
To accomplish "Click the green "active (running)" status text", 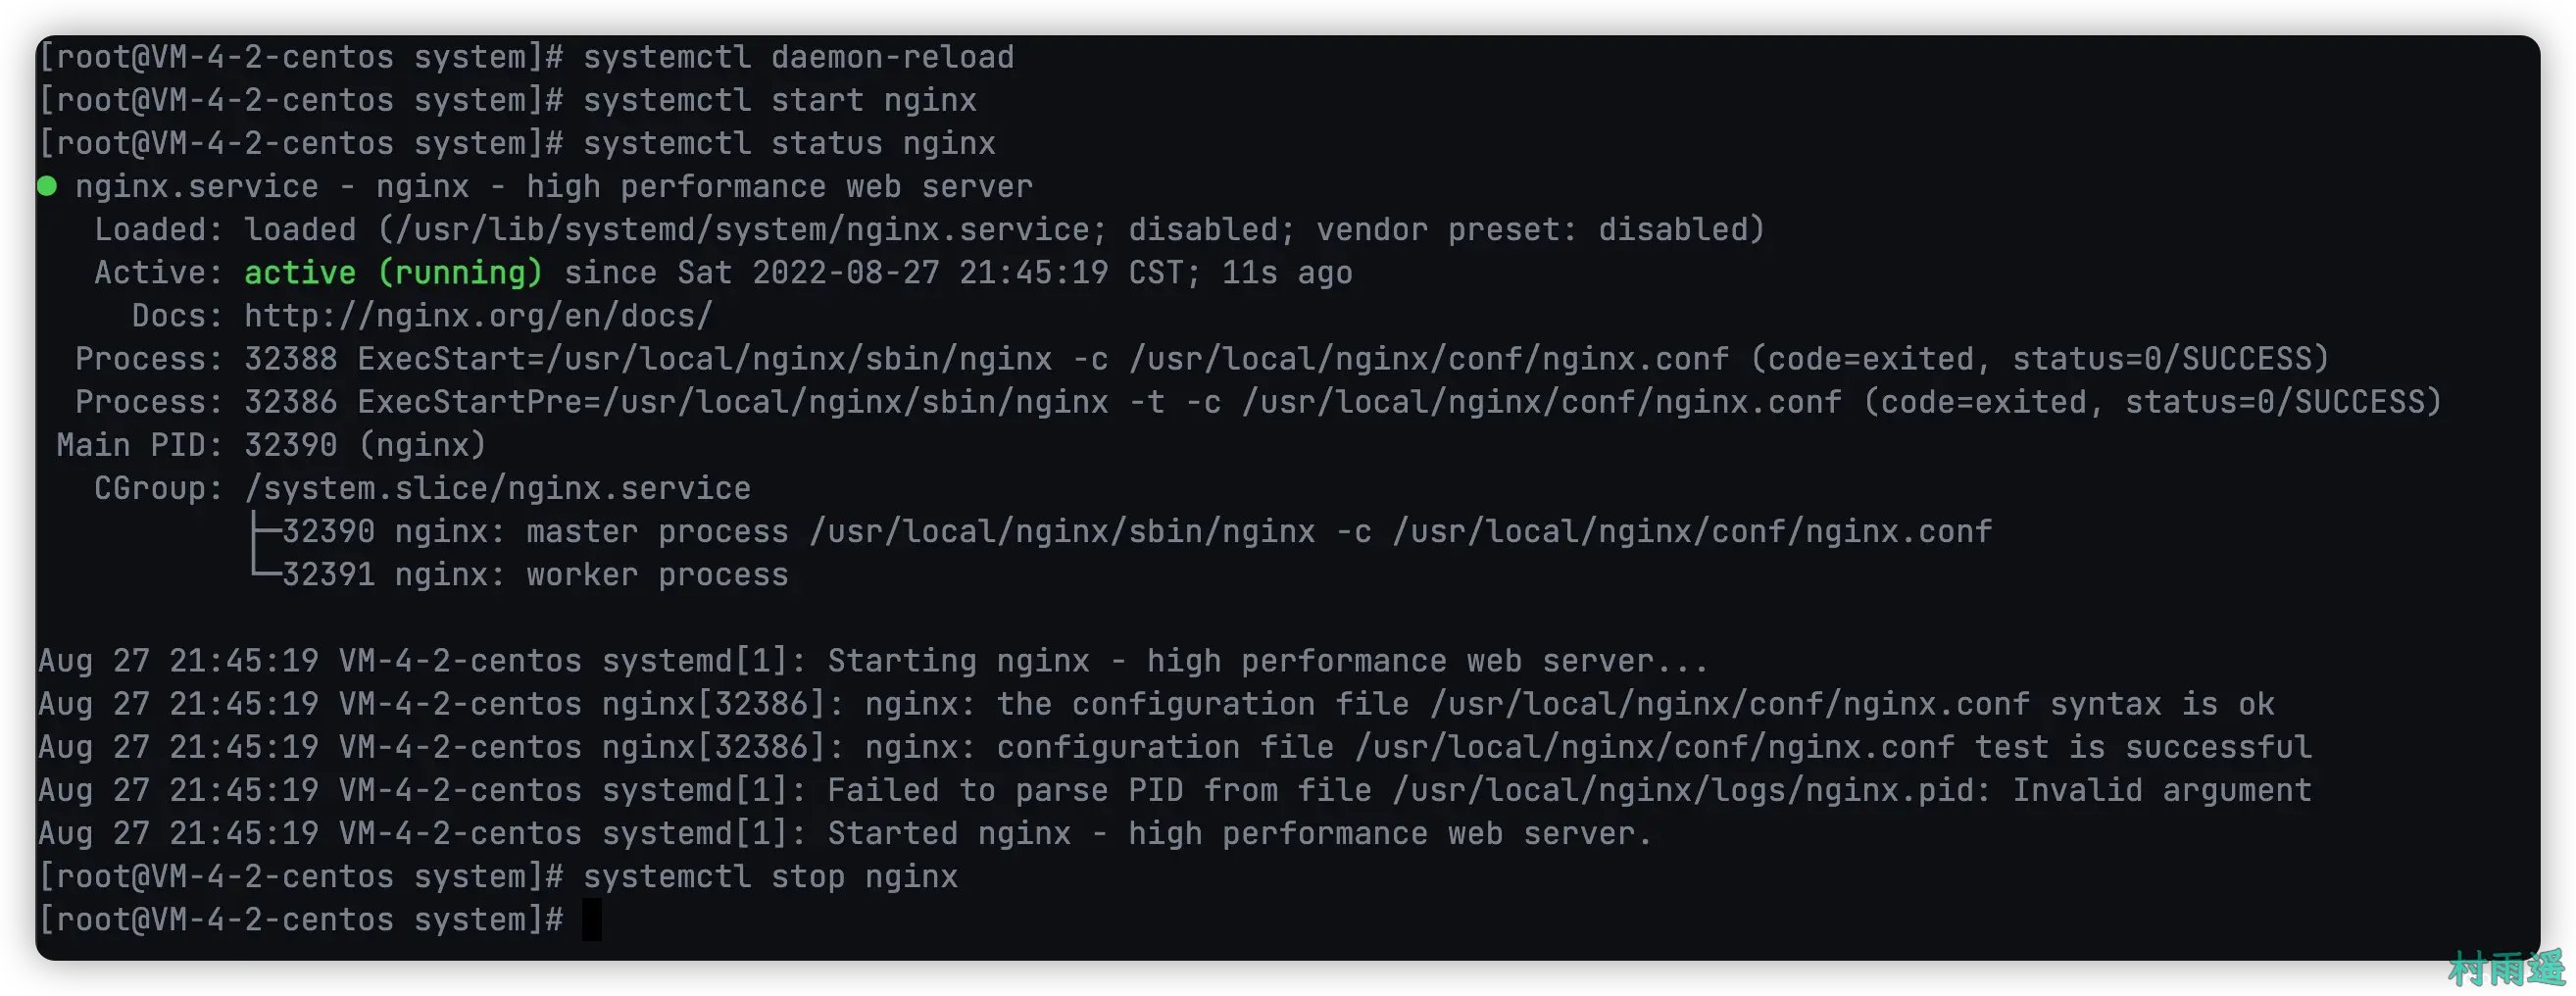I will click(393, 273).
